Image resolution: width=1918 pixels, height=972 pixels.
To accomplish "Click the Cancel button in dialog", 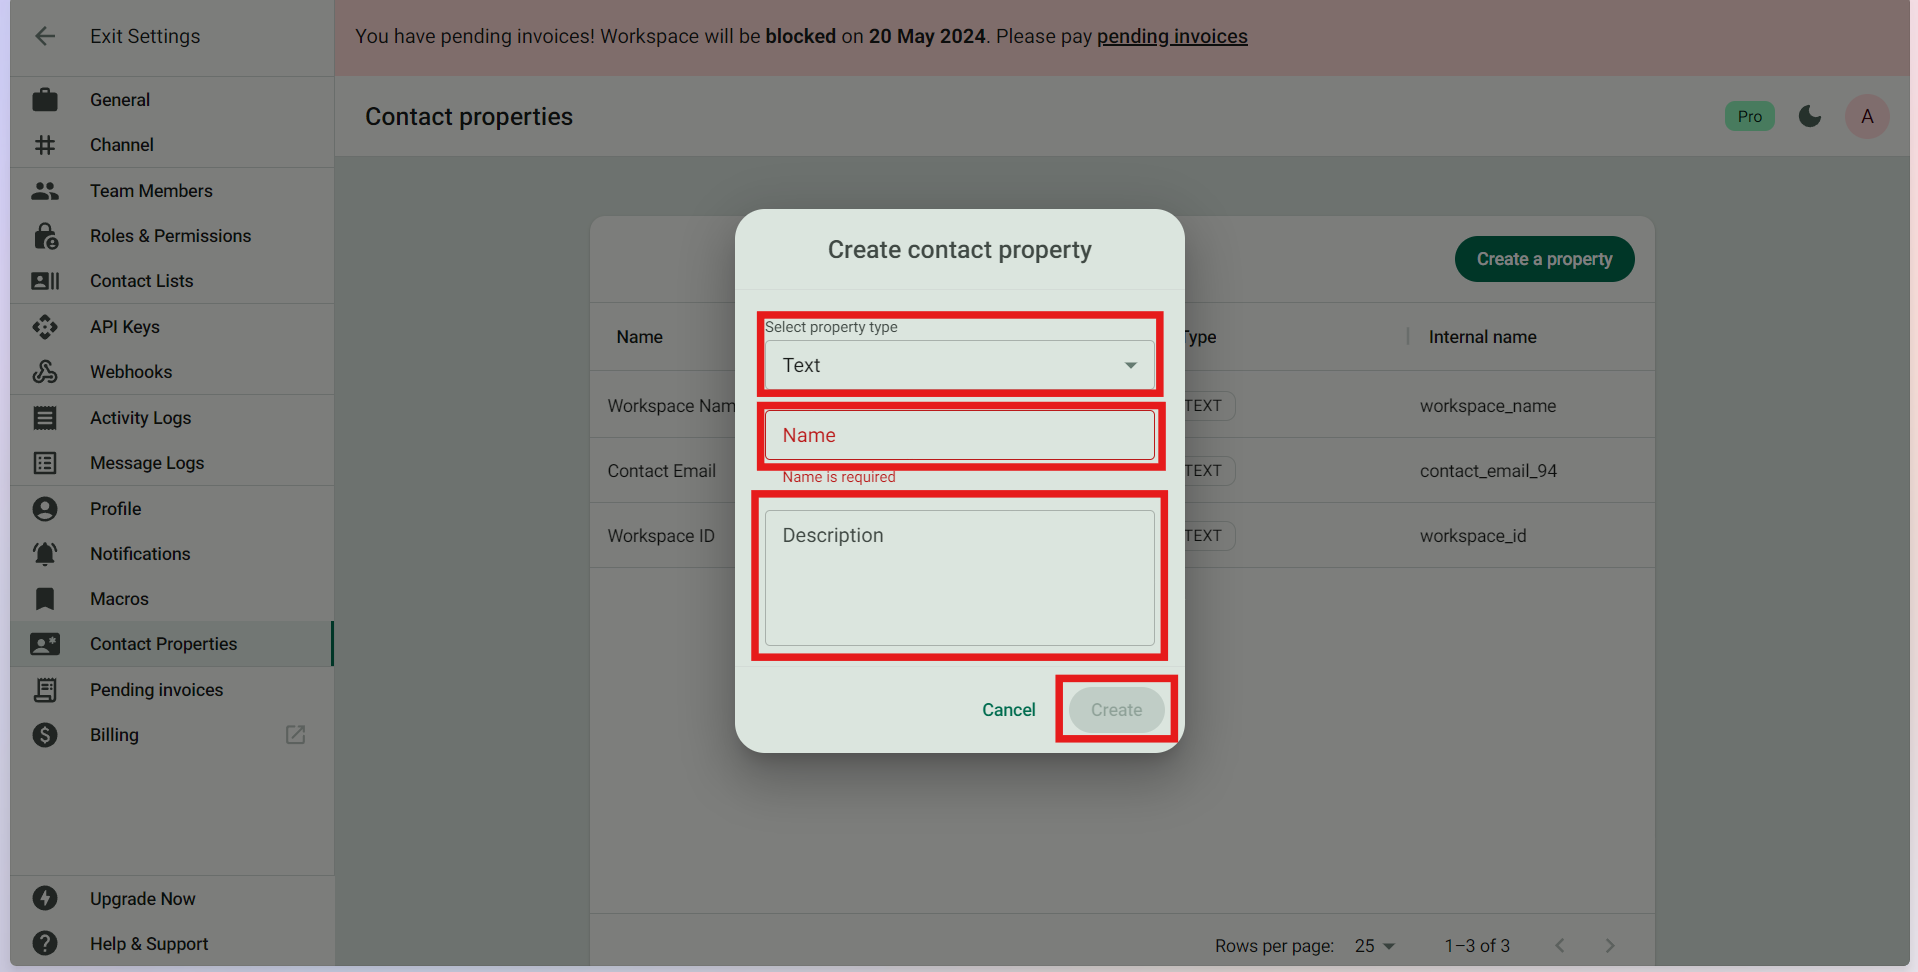I will pos(1008,710).
